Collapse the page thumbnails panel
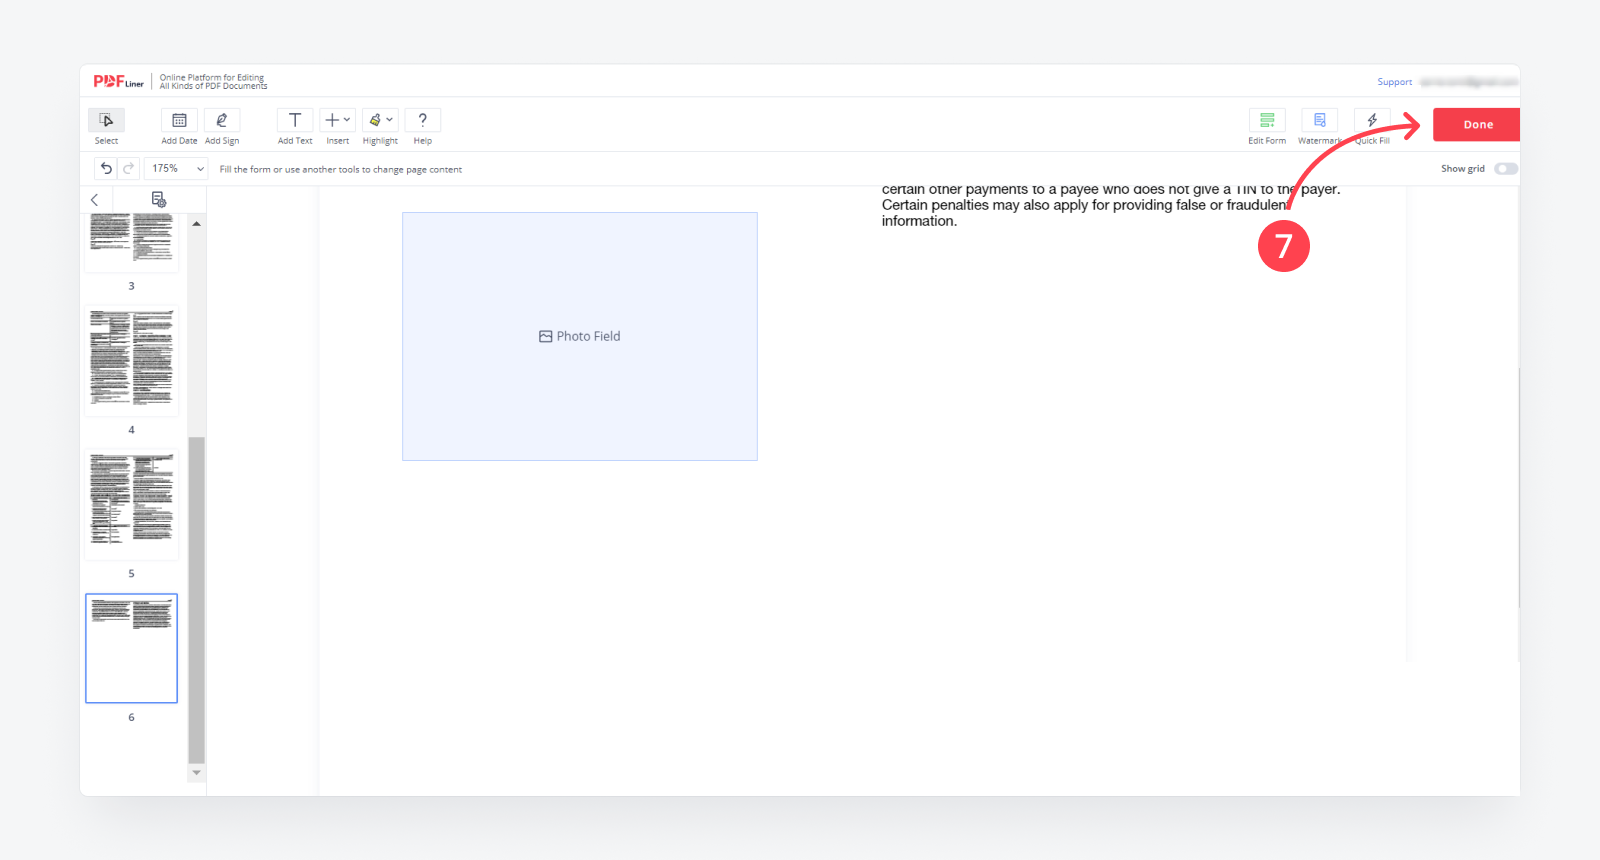This screenshot has width=1600, height=860. [95, 200]
